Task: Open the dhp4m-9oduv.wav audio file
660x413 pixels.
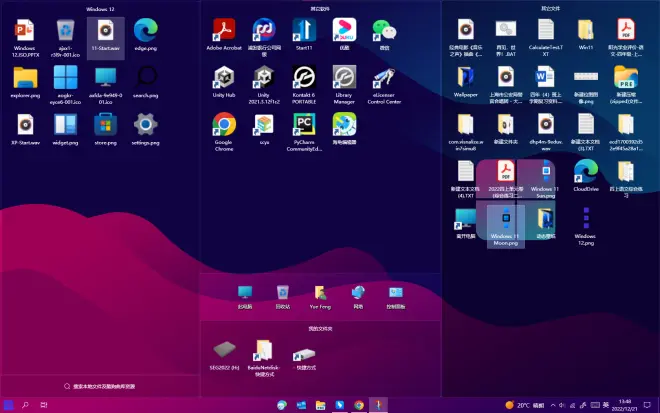Action: coord(546,132)
